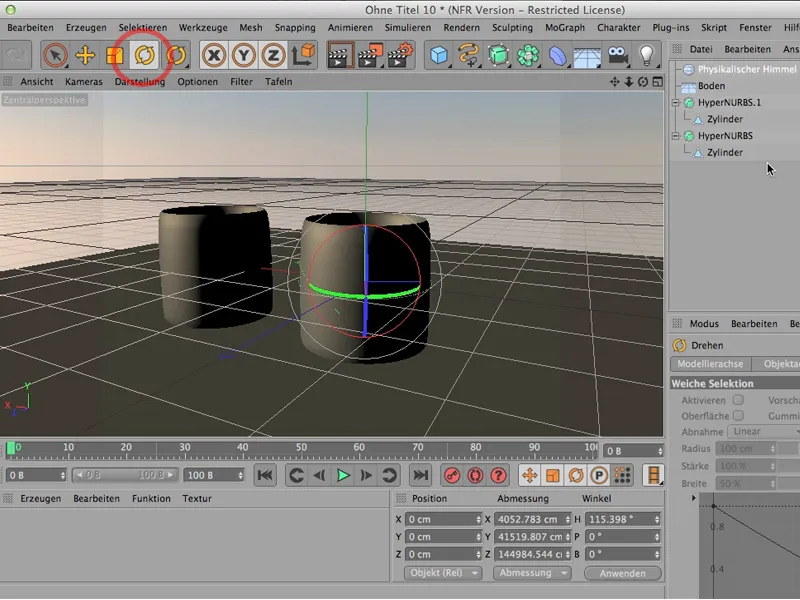Open the Sculpting menu
This screenshot has width=800, height=600.
512,28
